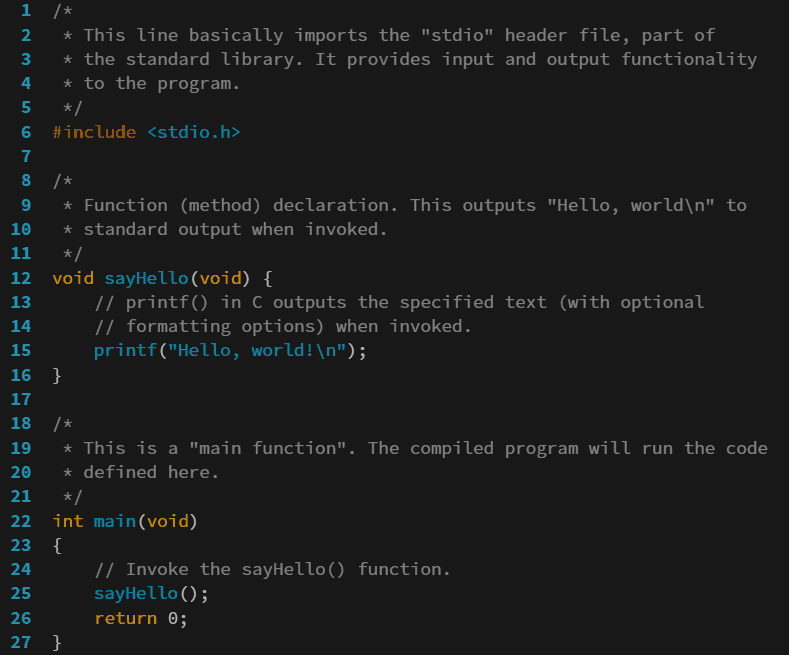
Task: Click the closing brace on line 16
Action: click(x=58, y=375)
